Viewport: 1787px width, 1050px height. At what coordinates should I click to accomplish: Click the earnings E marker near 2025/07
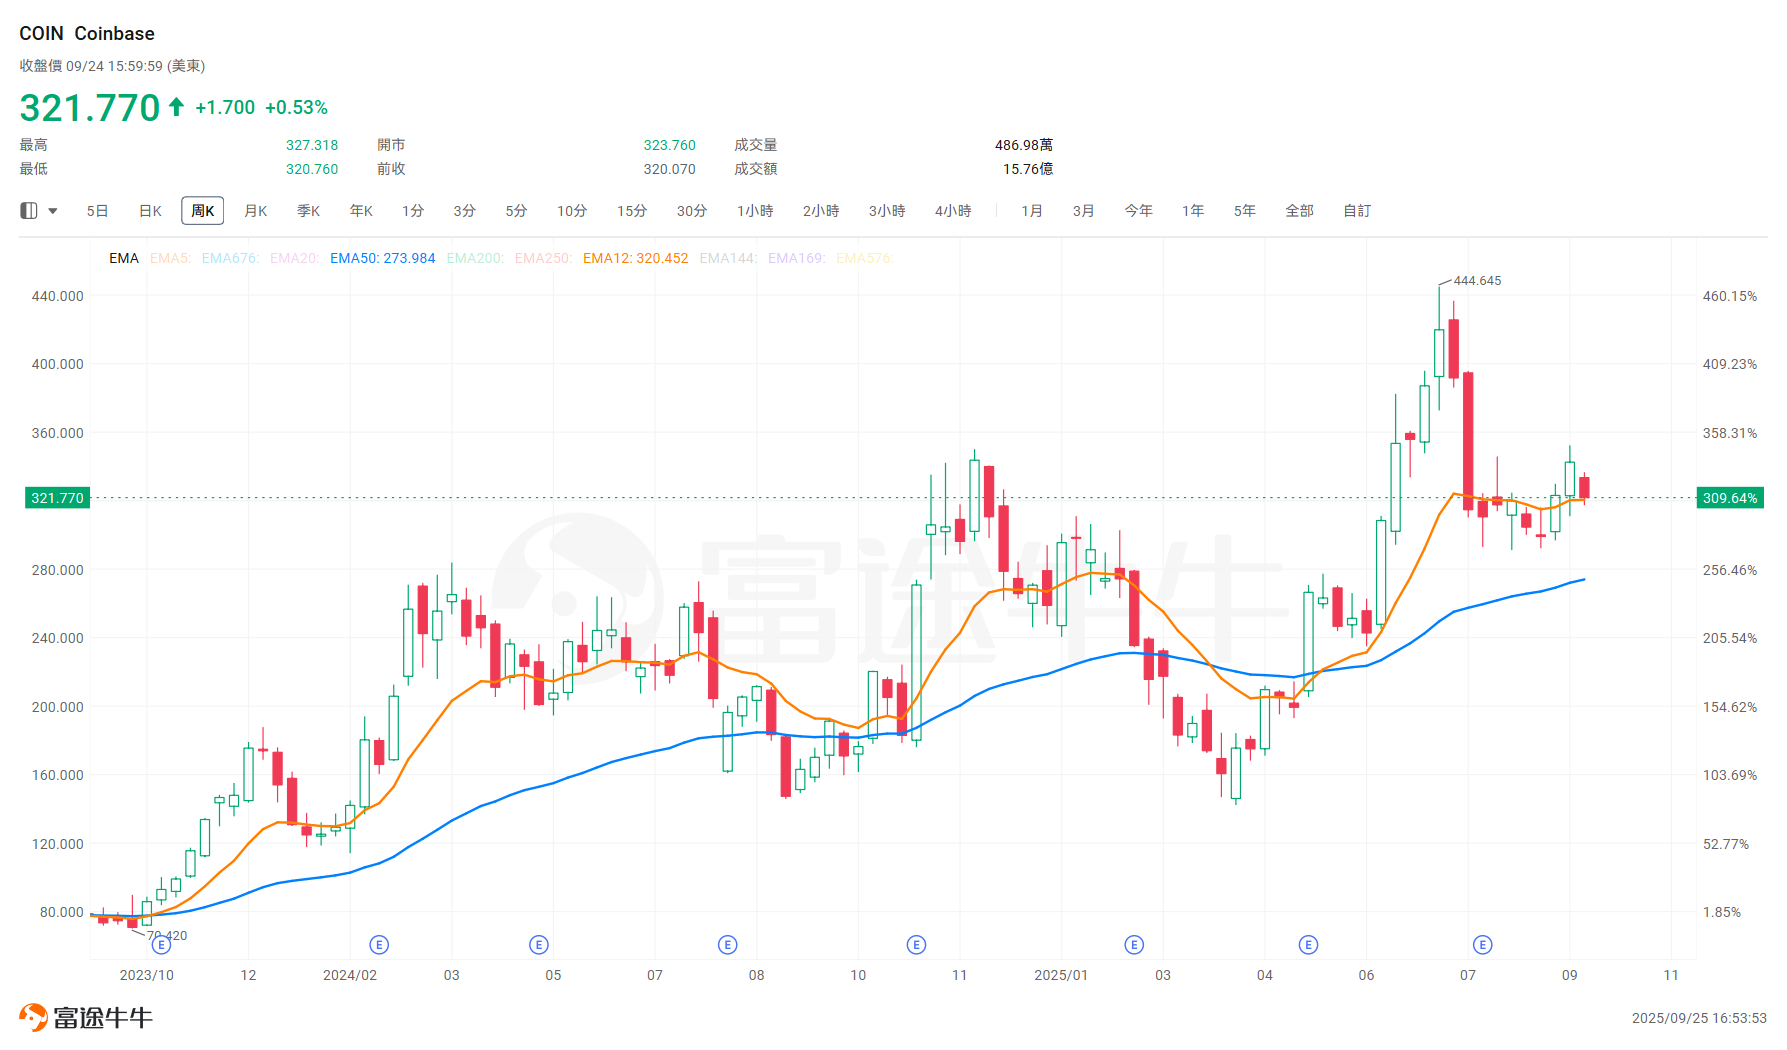click(x=1482, y=944)
